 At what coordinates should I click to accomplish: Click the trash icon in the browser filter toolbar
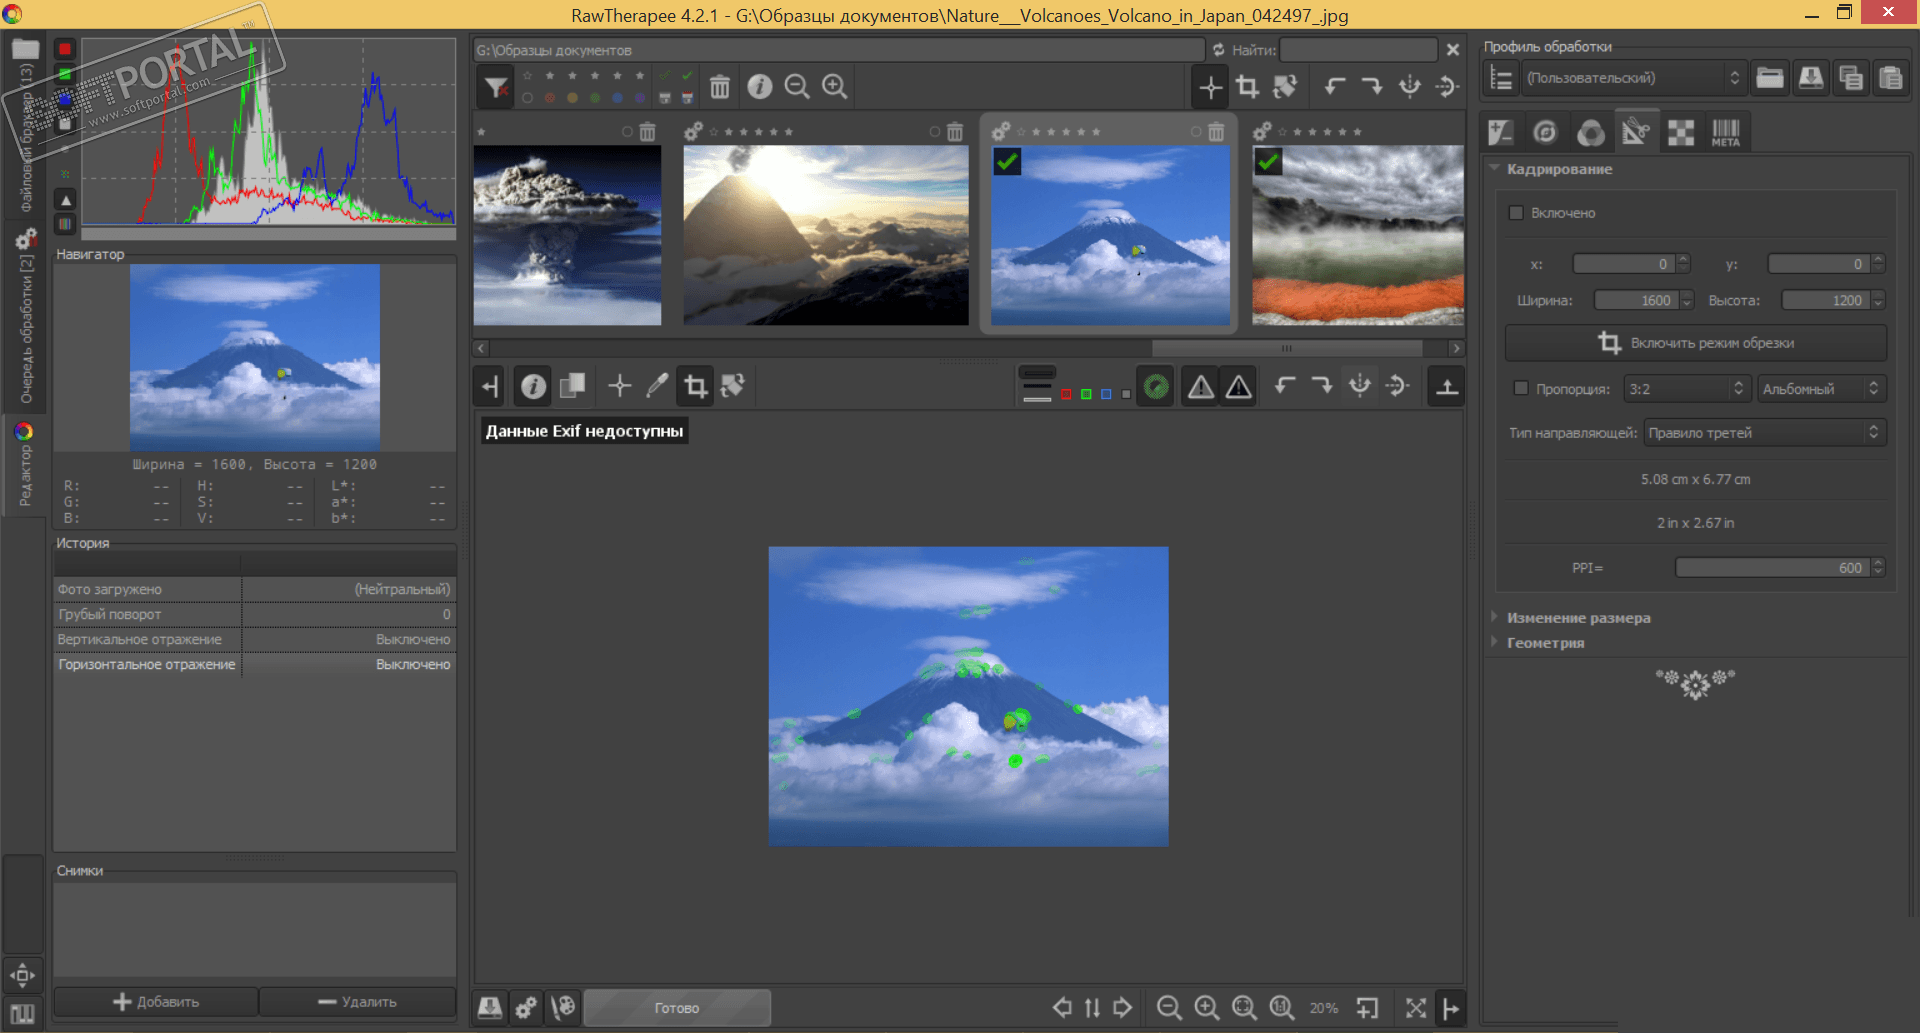(720, 87)
